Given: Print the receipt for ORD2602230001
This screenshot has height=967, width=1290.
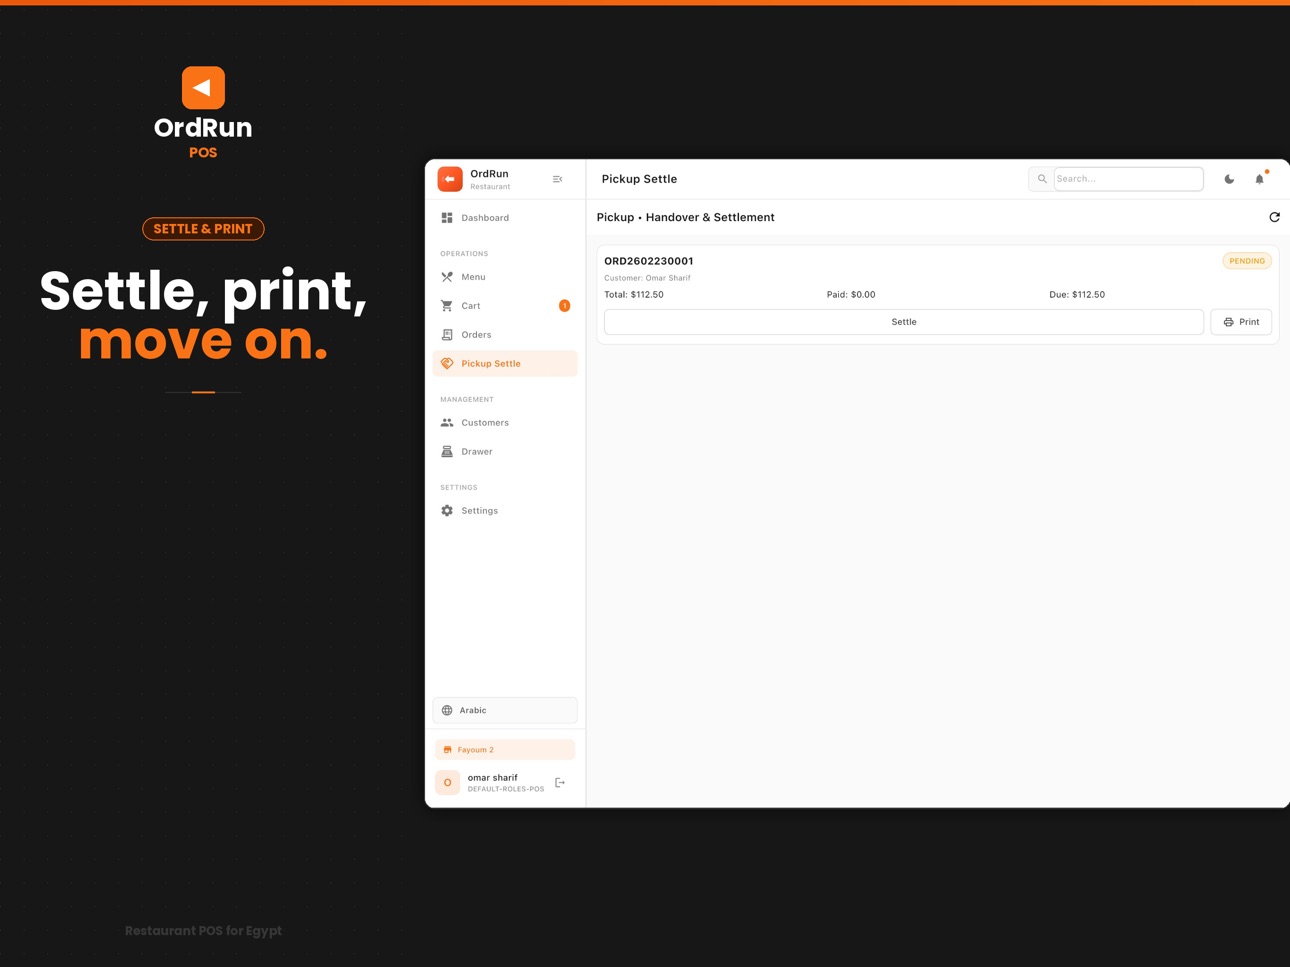Looking at the screenshot, I should pos(1241,322).
